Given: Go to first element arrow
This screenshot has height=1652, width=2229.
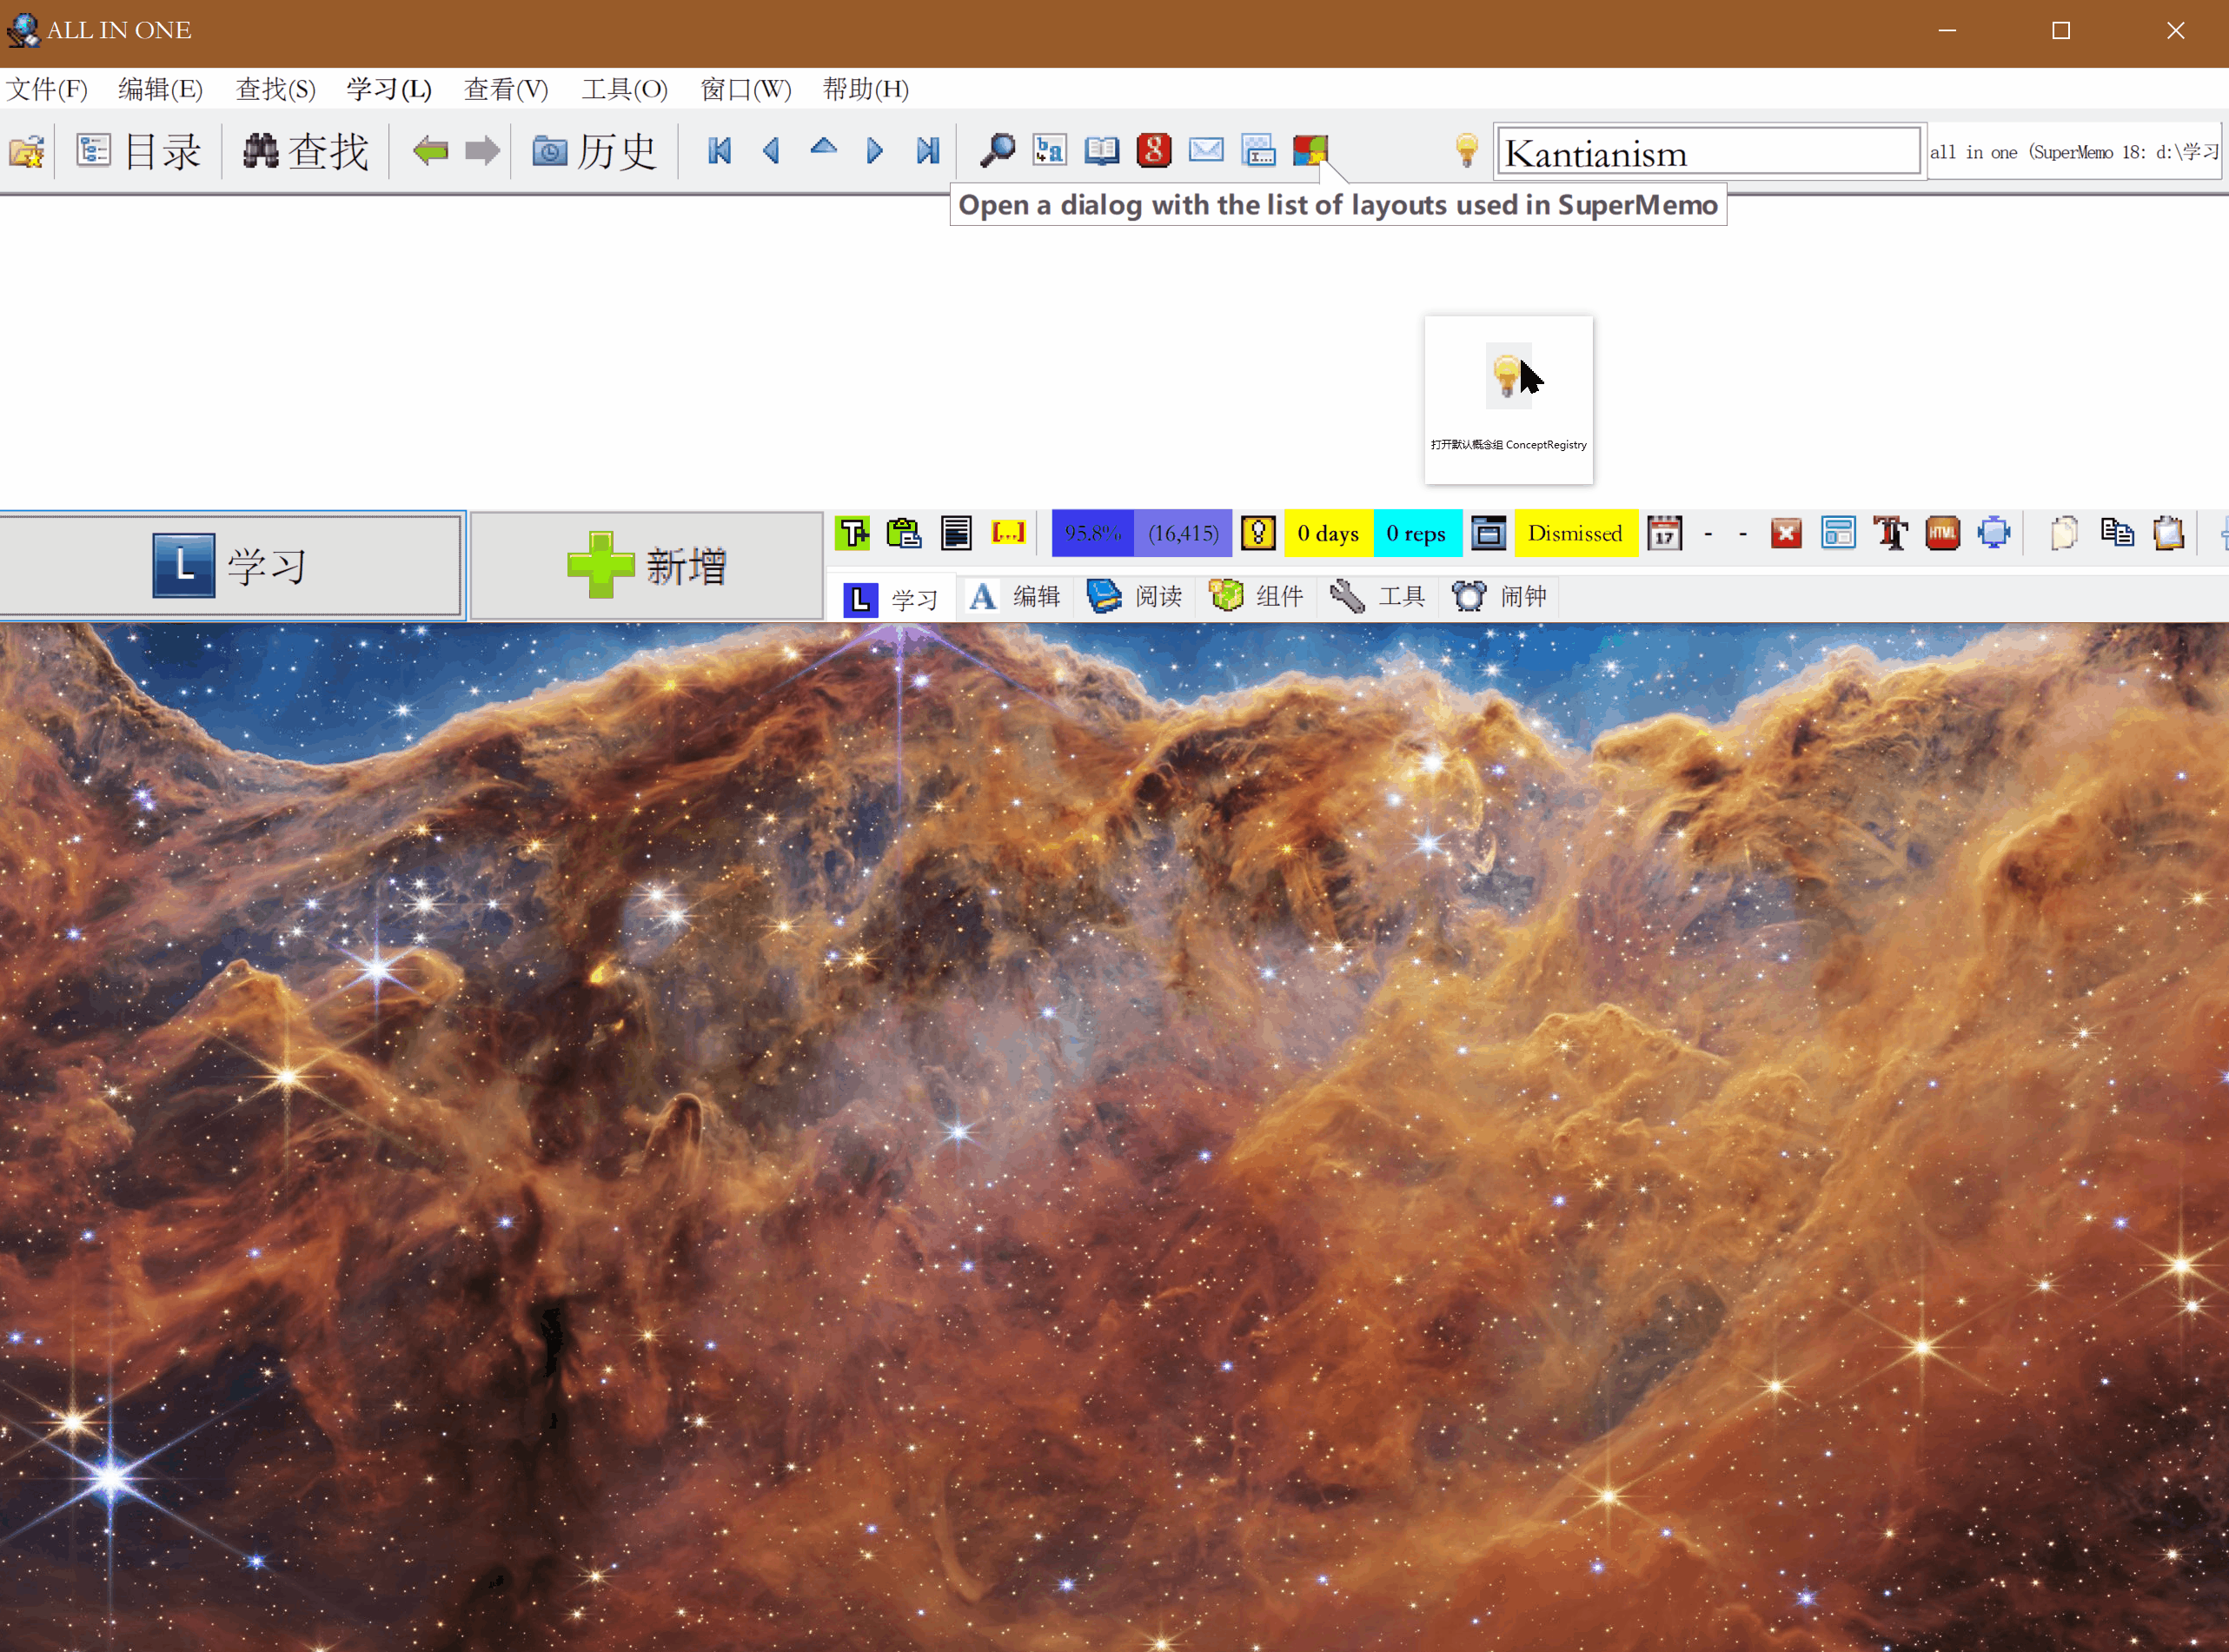Looking at the screenshot, I should [719, 151].
